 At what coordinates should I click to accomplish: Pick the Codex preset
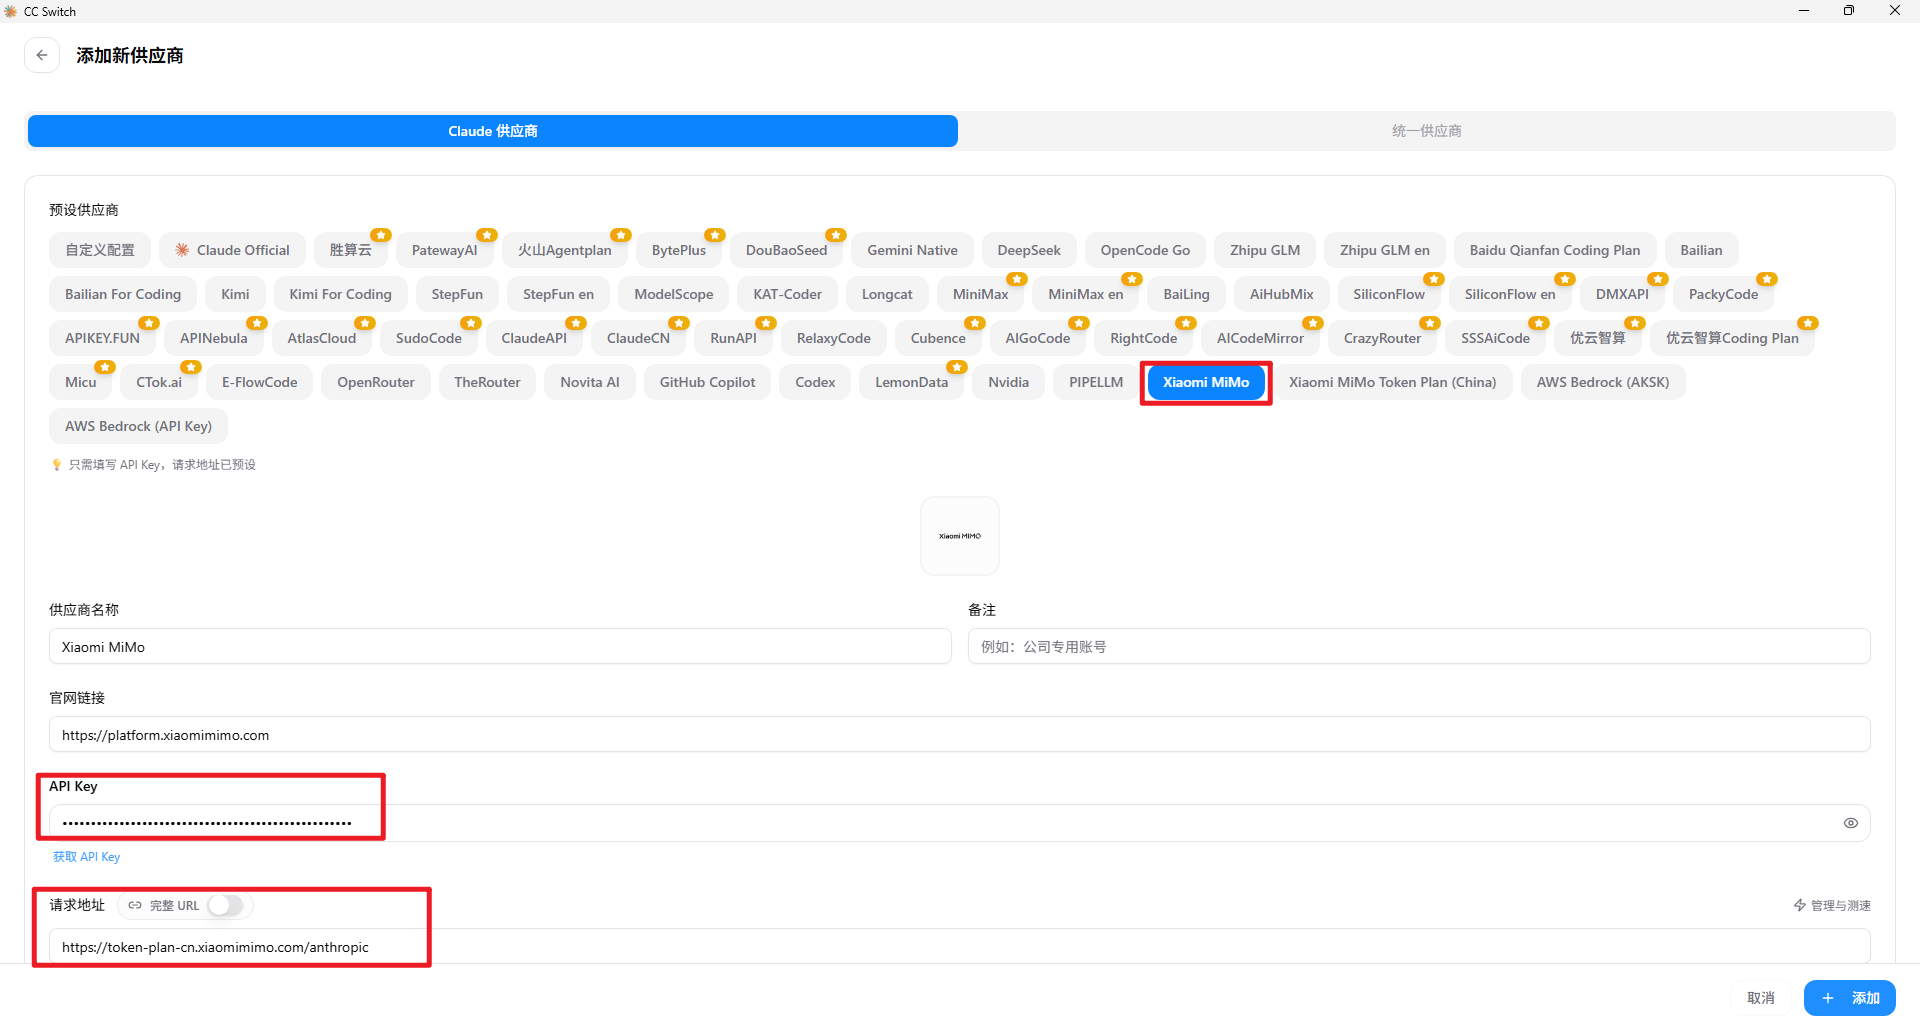click(815, 382)
